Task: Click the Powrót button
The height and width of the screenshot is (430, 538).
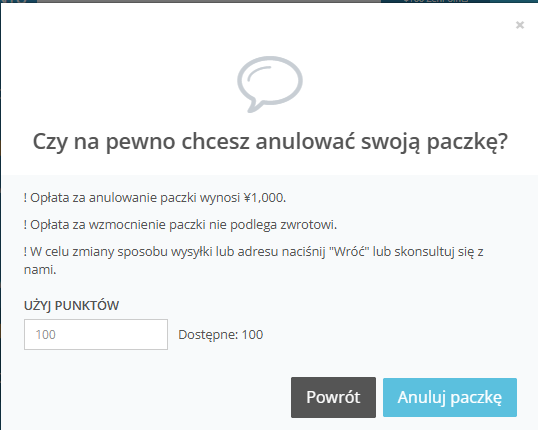Action: [x=333, y=397]
